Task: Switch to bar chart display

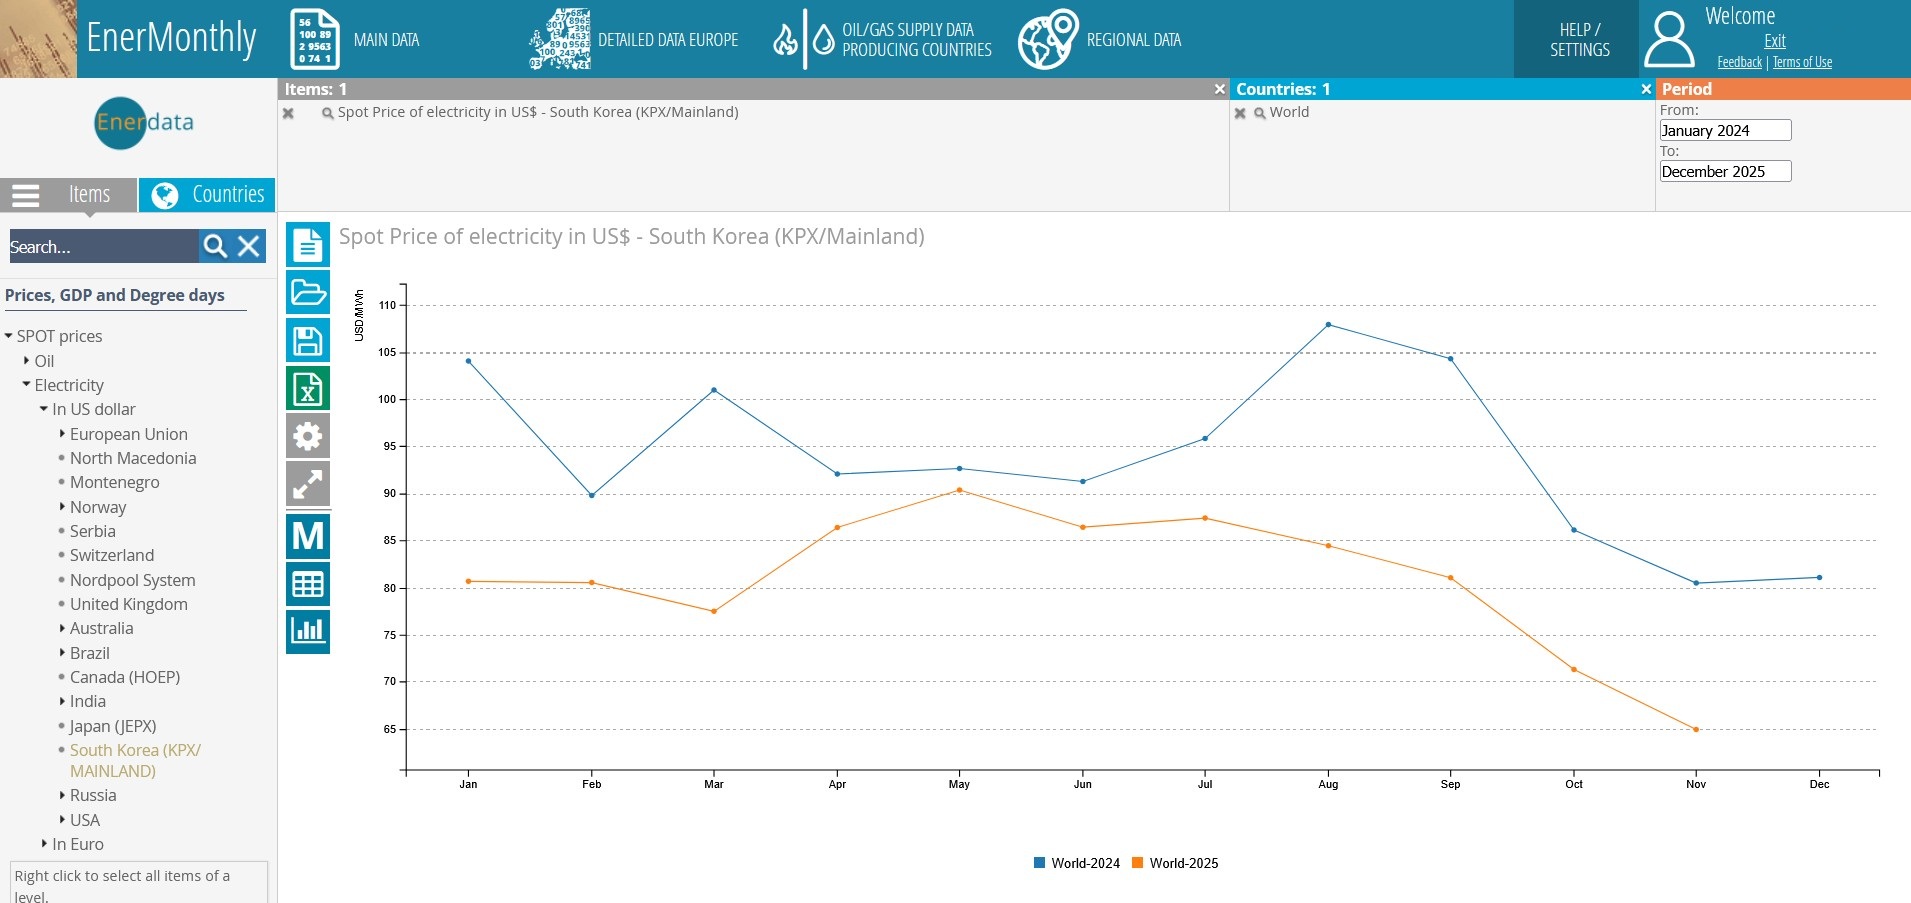Action: coord(308,631)
